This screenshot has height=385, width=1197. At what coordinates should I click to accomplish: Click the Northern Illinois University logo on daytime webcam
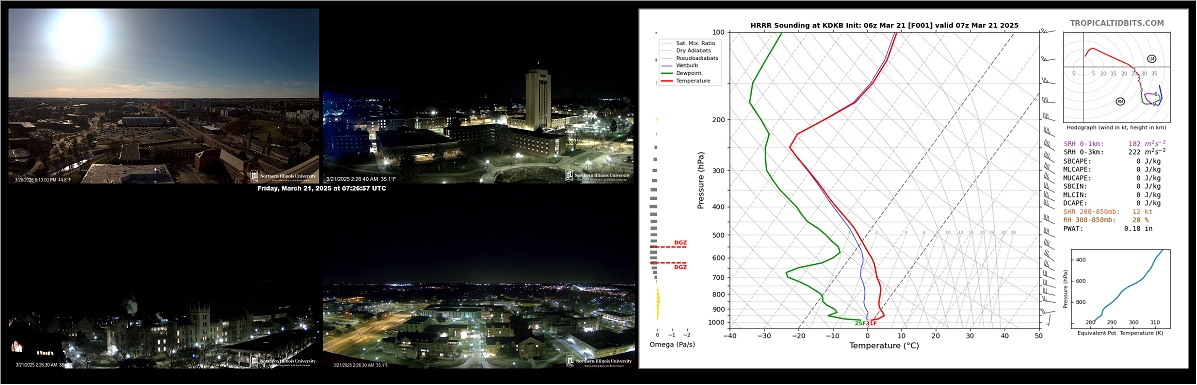coord(283,176)
